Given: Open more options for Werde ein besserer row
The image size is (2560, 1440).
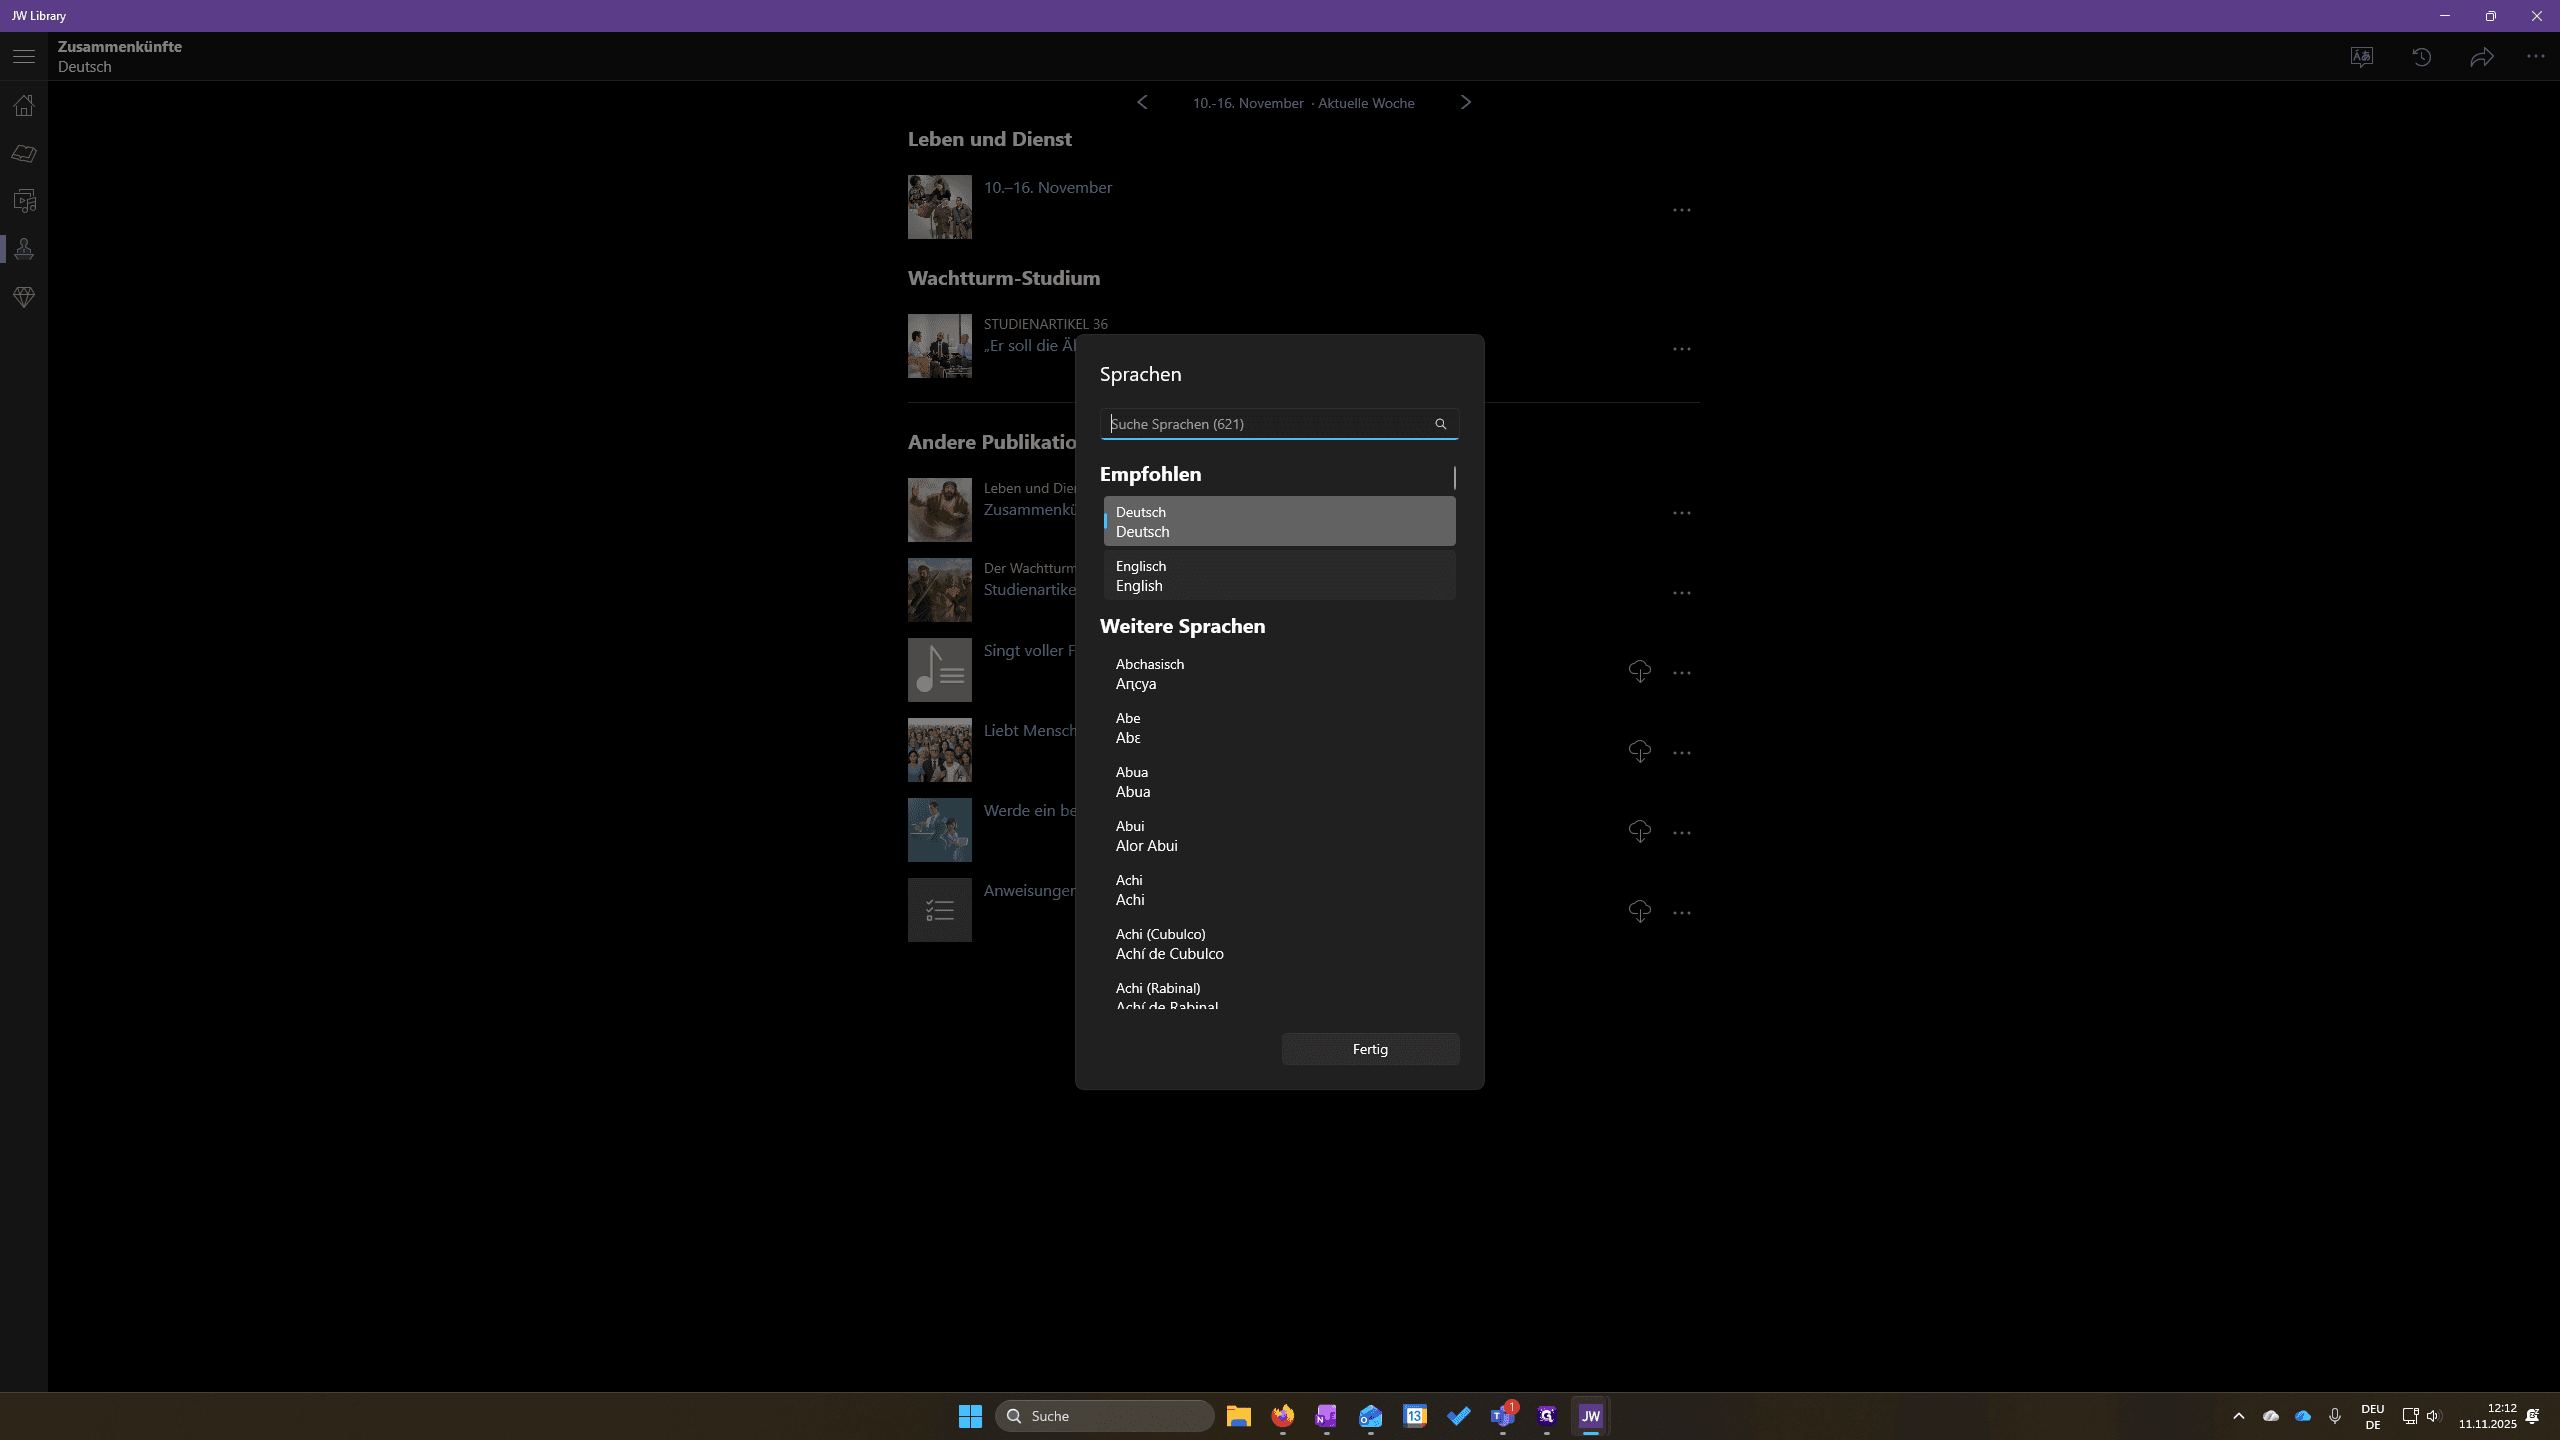Looking at the screenshot, I should point(1682,833).
